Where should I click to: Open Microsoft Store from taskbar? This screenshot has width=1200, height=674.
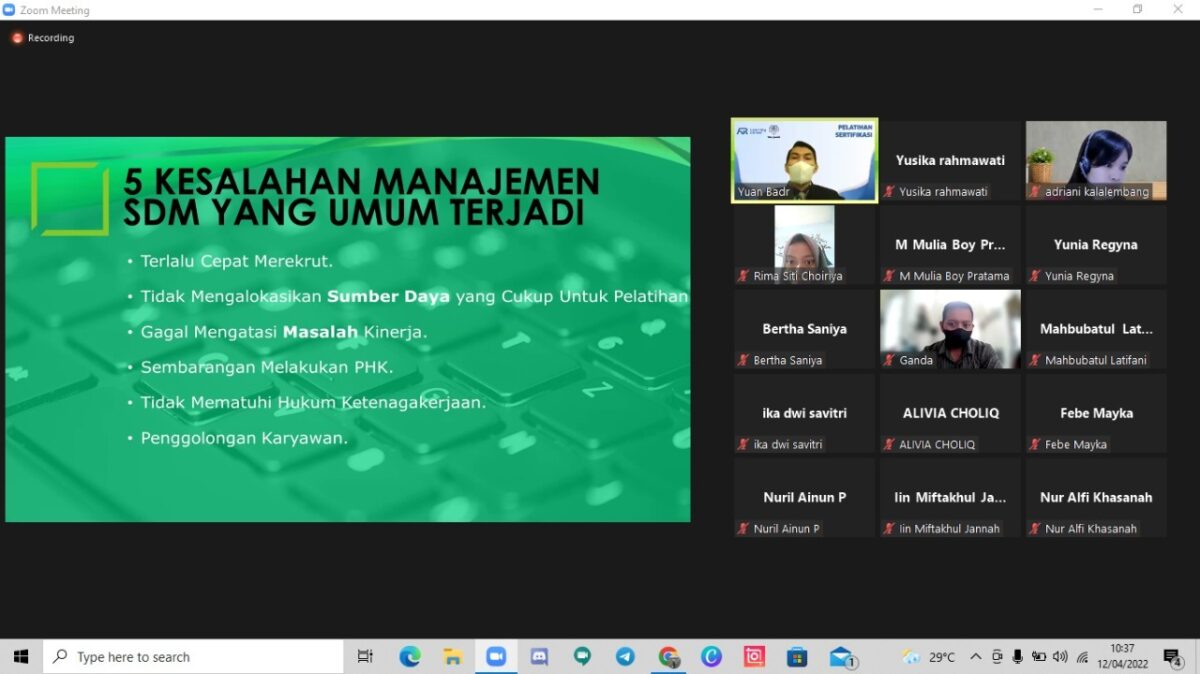coord(797,657)
